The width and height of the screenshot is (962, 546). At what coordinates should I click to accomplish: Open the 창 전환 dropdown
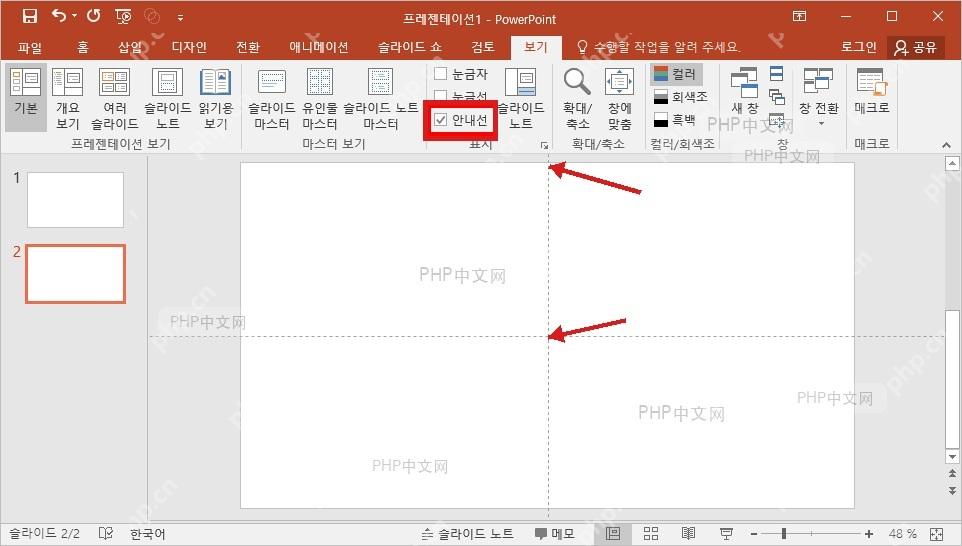(819, 97)
